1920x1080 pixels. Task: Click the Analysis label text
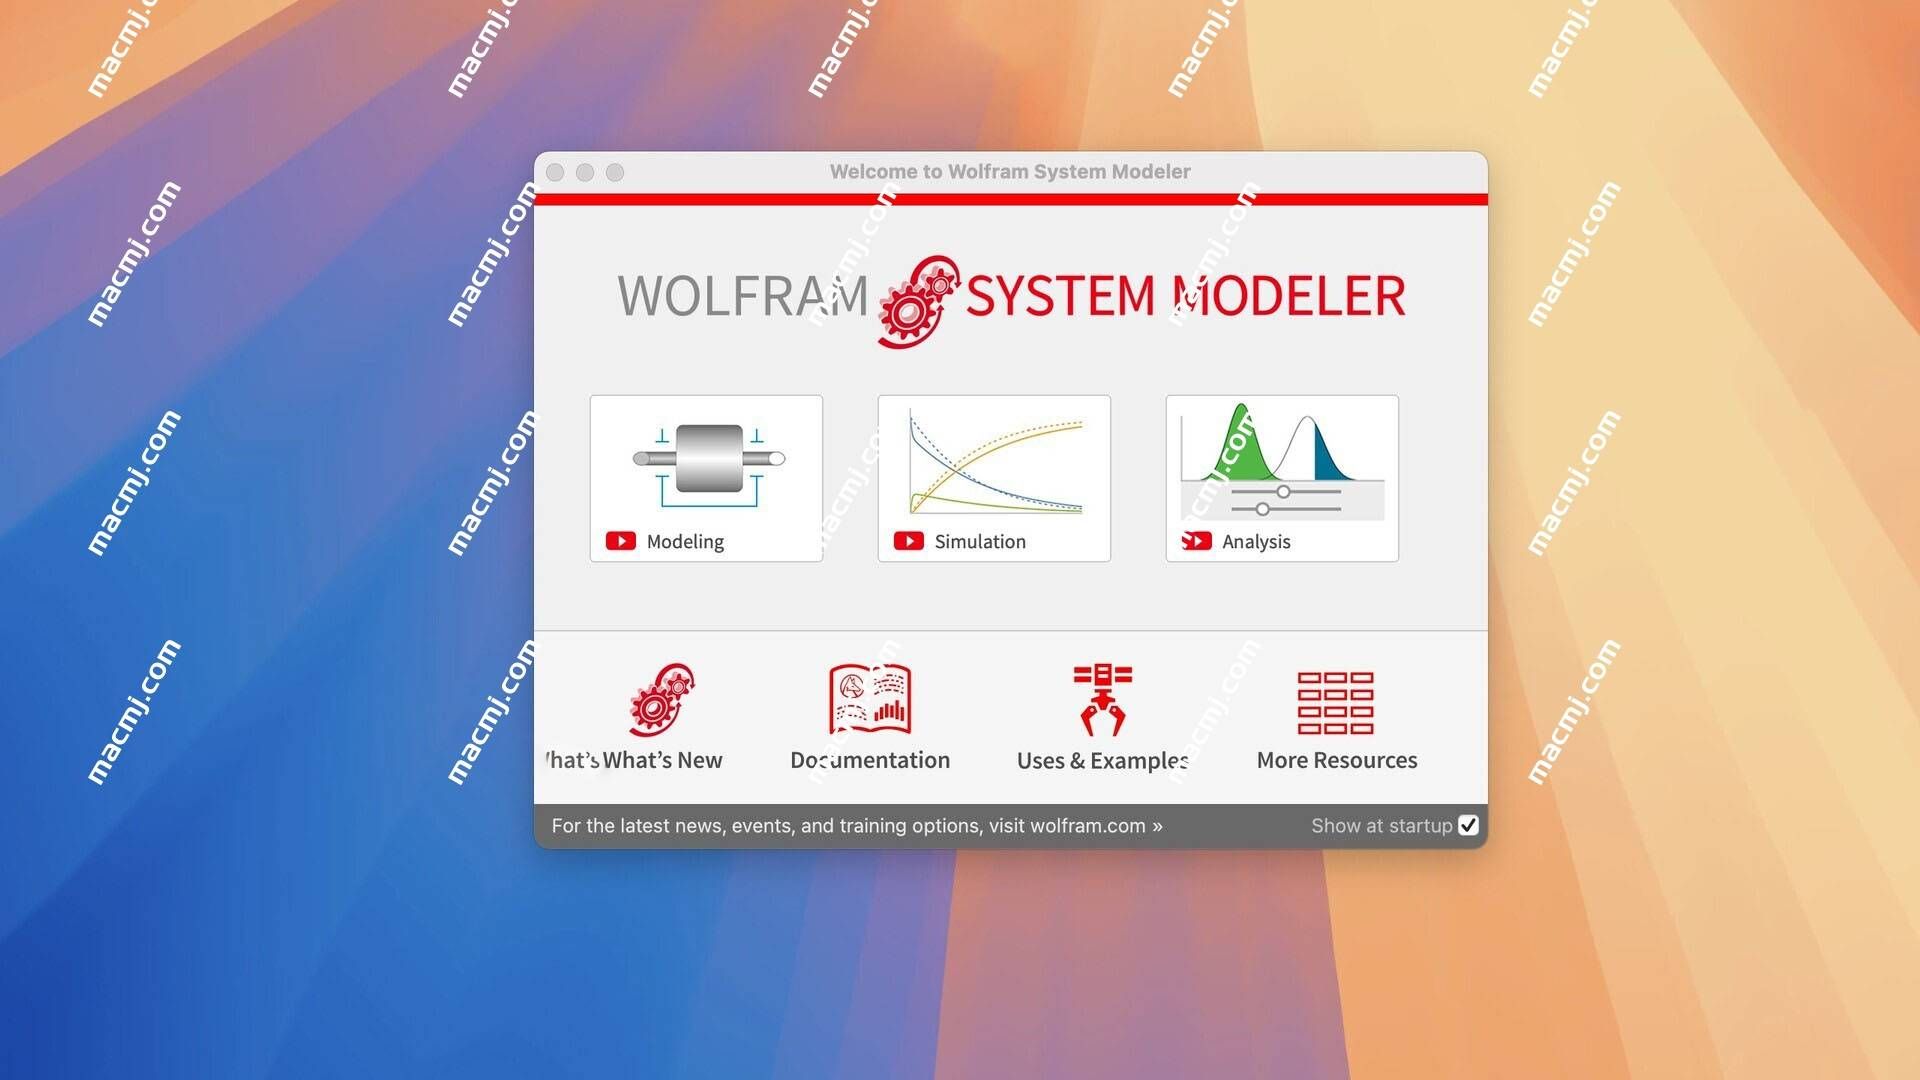tap(1256, 541)
